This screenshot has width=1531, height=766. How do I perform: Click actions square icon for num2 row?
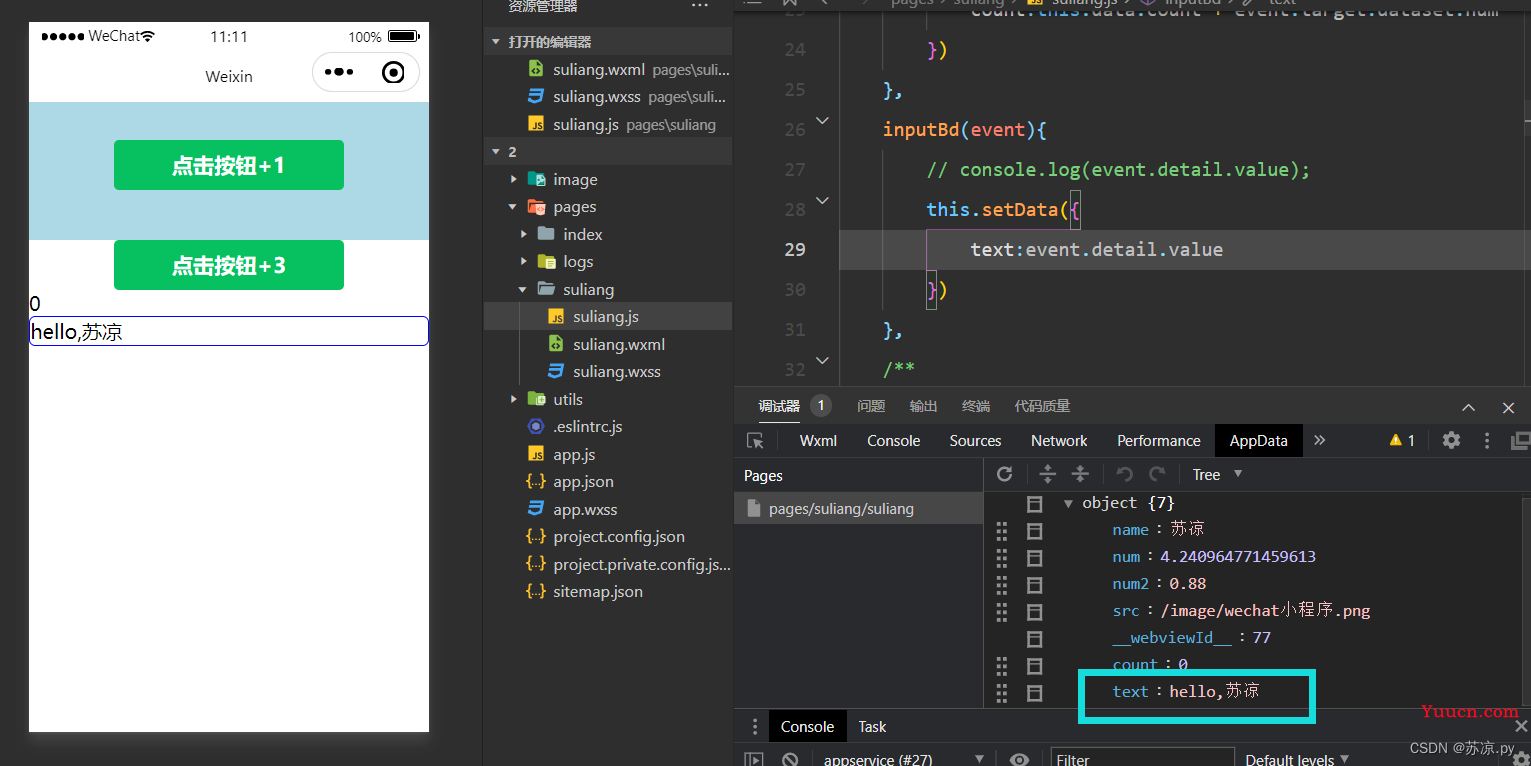[1035, 584]
